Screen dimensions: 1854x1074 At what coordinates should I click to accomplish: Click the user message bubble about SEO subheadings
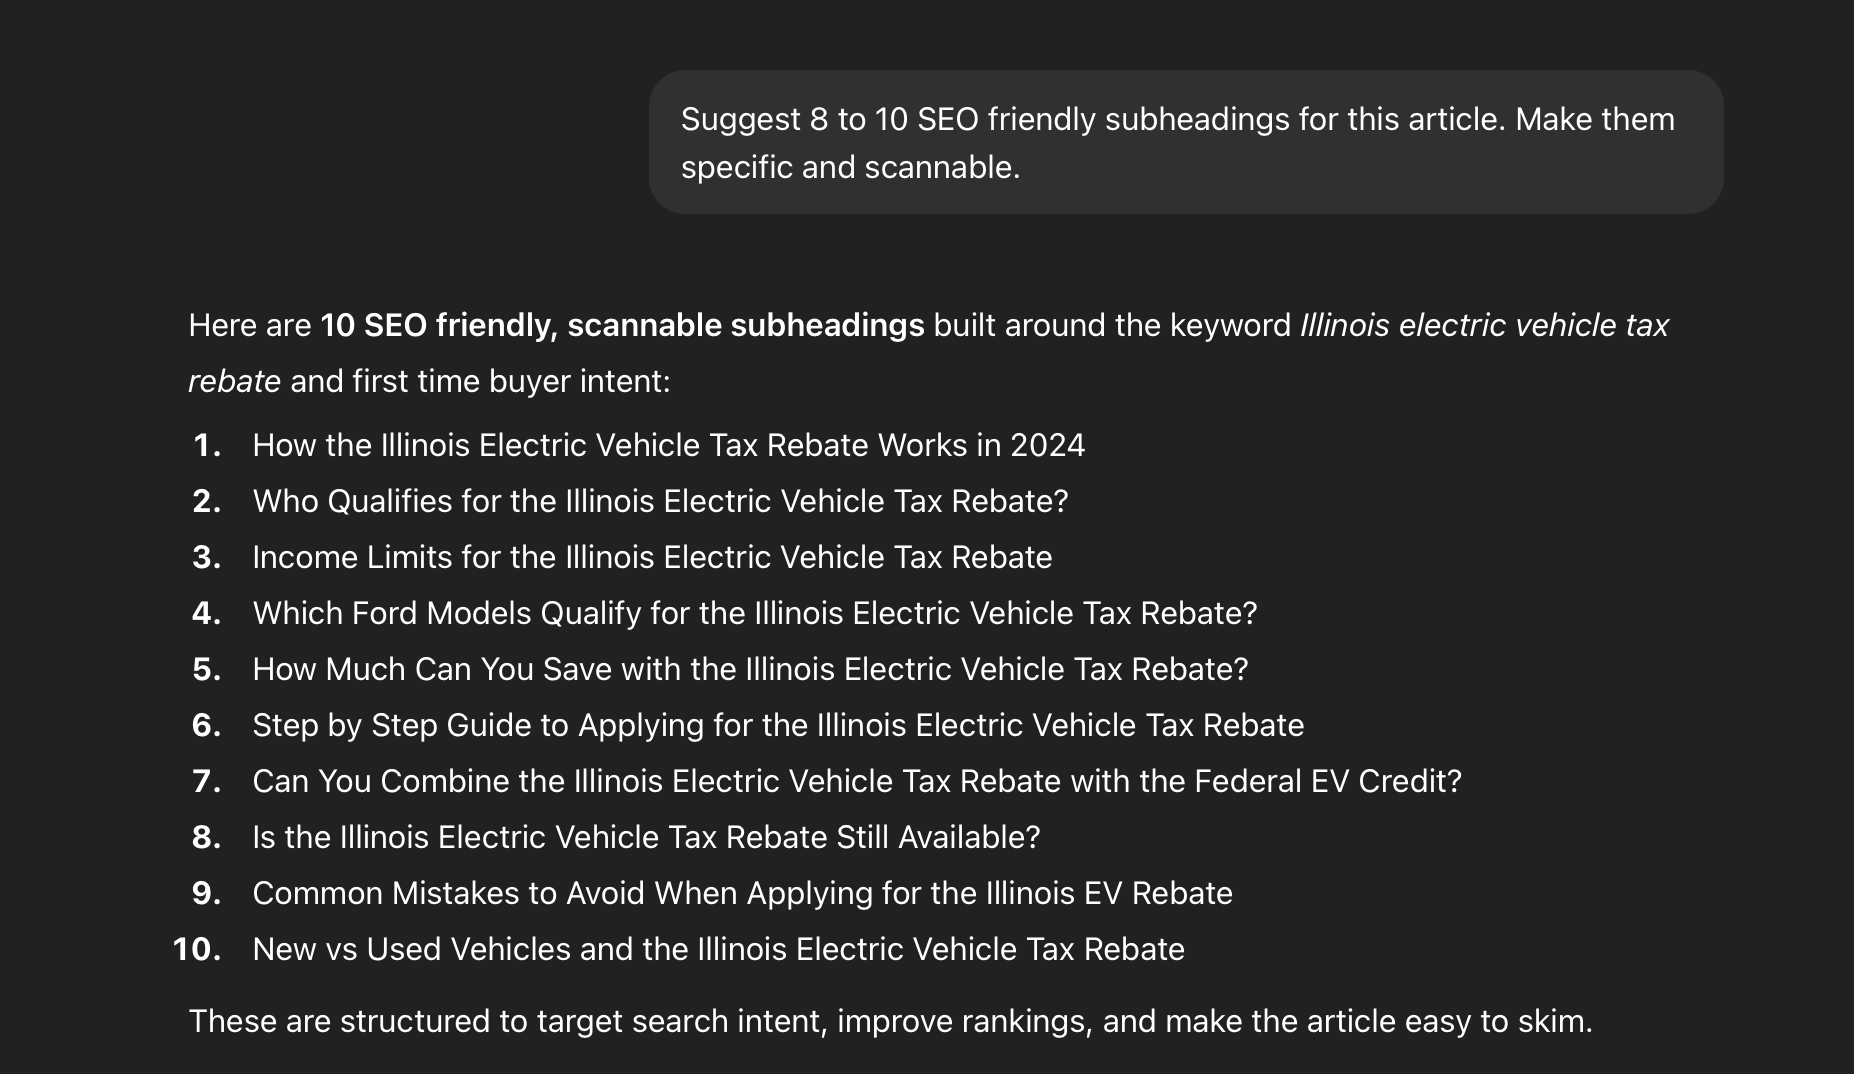click(1186, 142)
